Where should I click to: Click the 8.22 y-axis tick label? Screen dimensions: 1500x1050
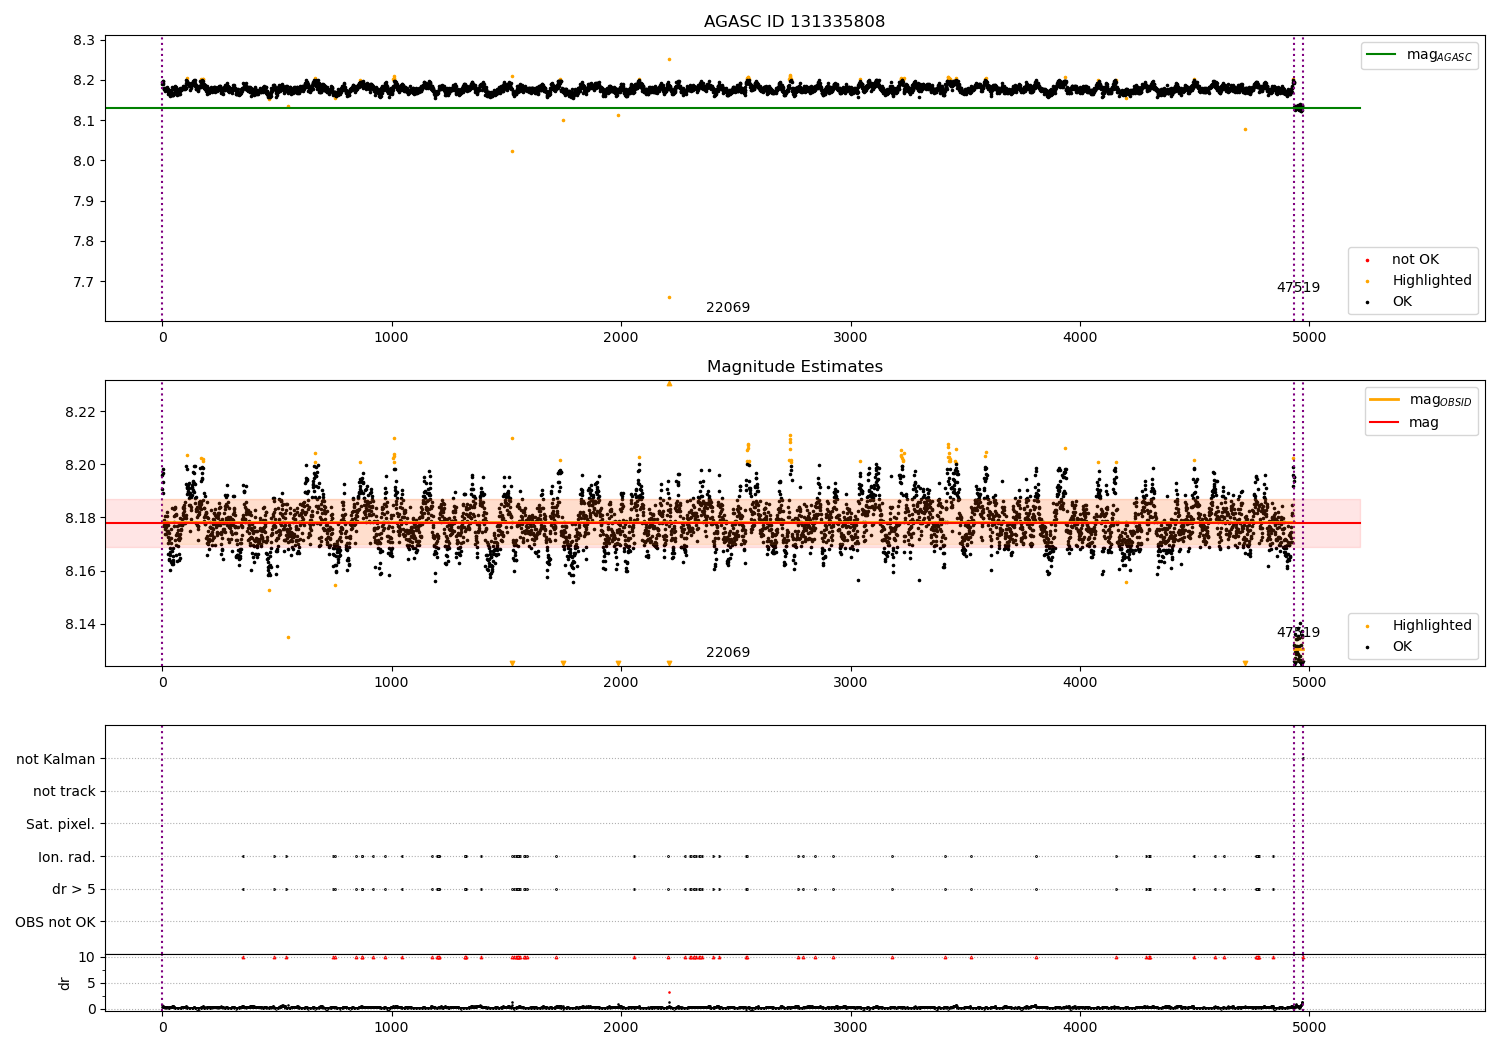tap(81, 412)
